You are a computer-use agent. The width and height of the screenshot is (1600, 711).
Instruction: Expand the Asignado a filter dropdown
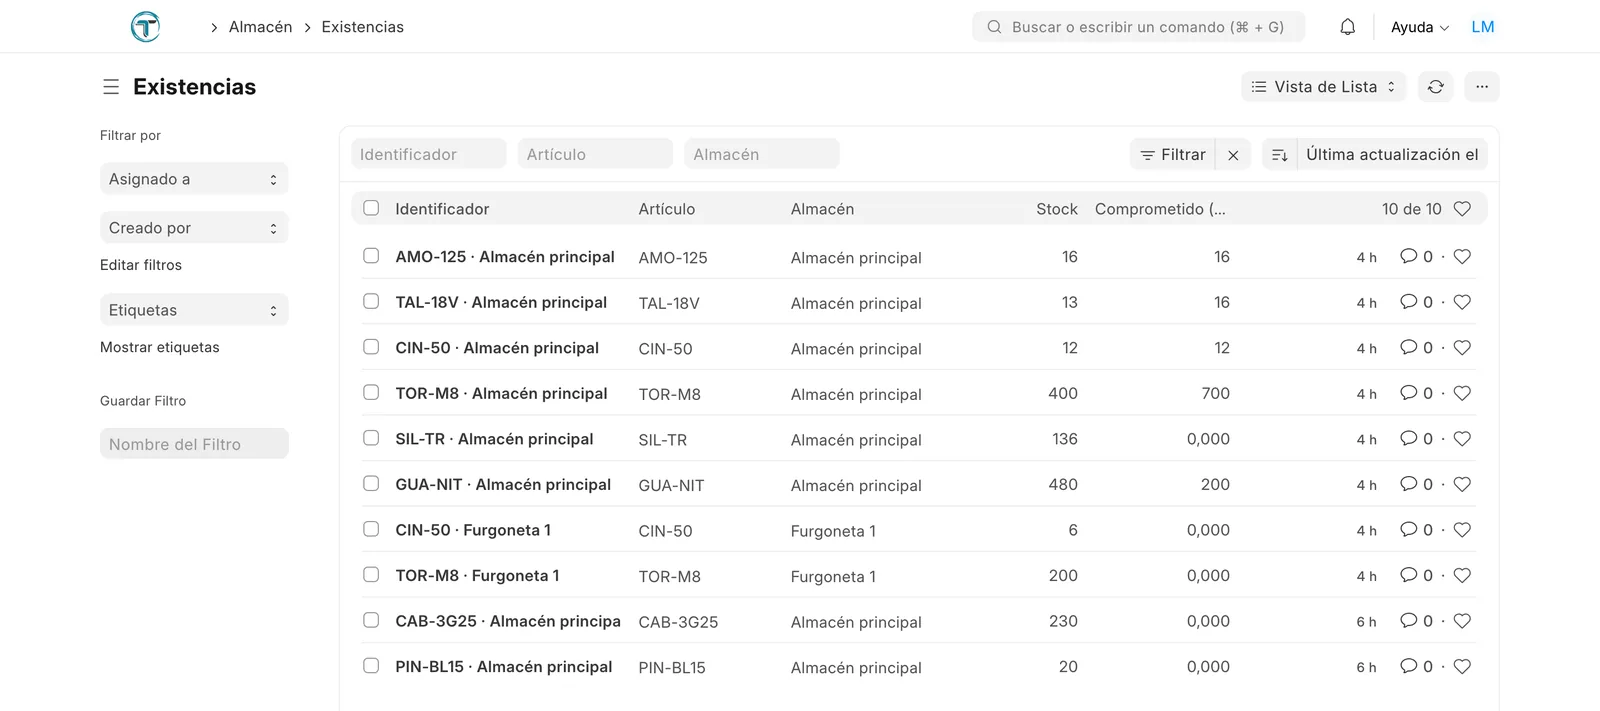(194, 179)
